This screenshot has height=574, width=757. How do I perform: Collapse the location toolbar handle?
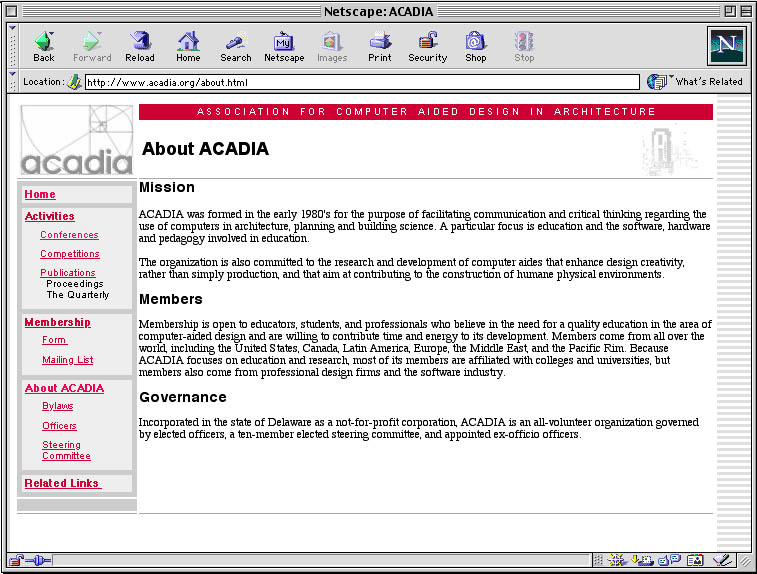tap(13, 81)
